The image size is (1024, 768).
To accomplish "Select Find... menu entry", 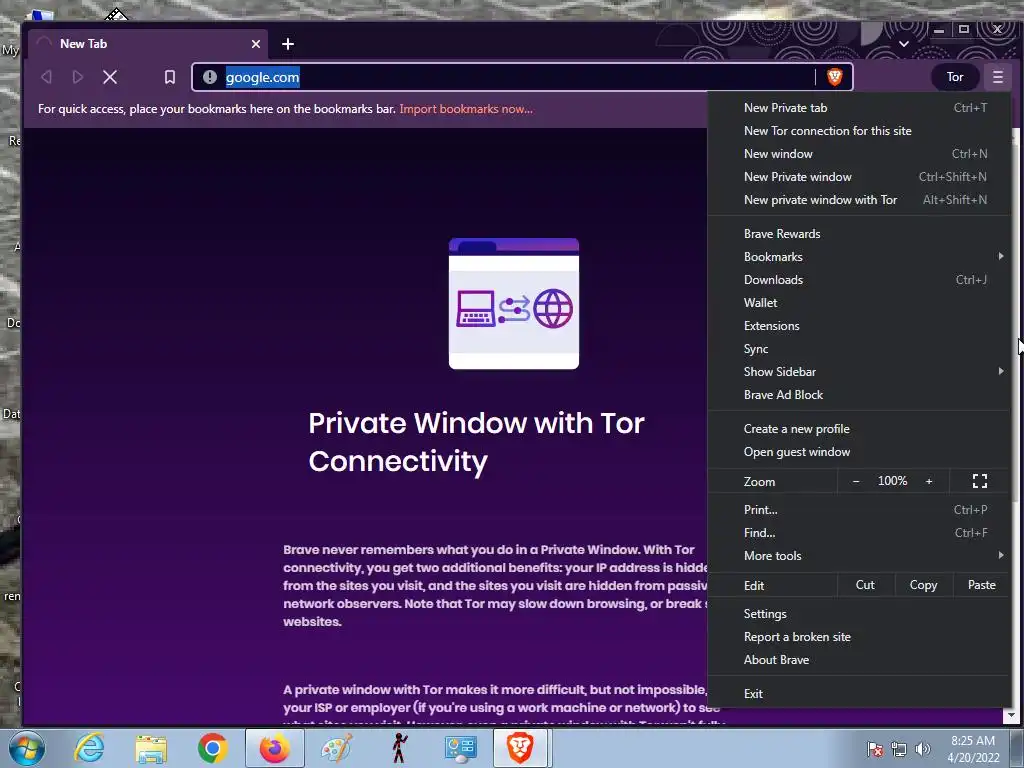I will click(x=859, y=533).
